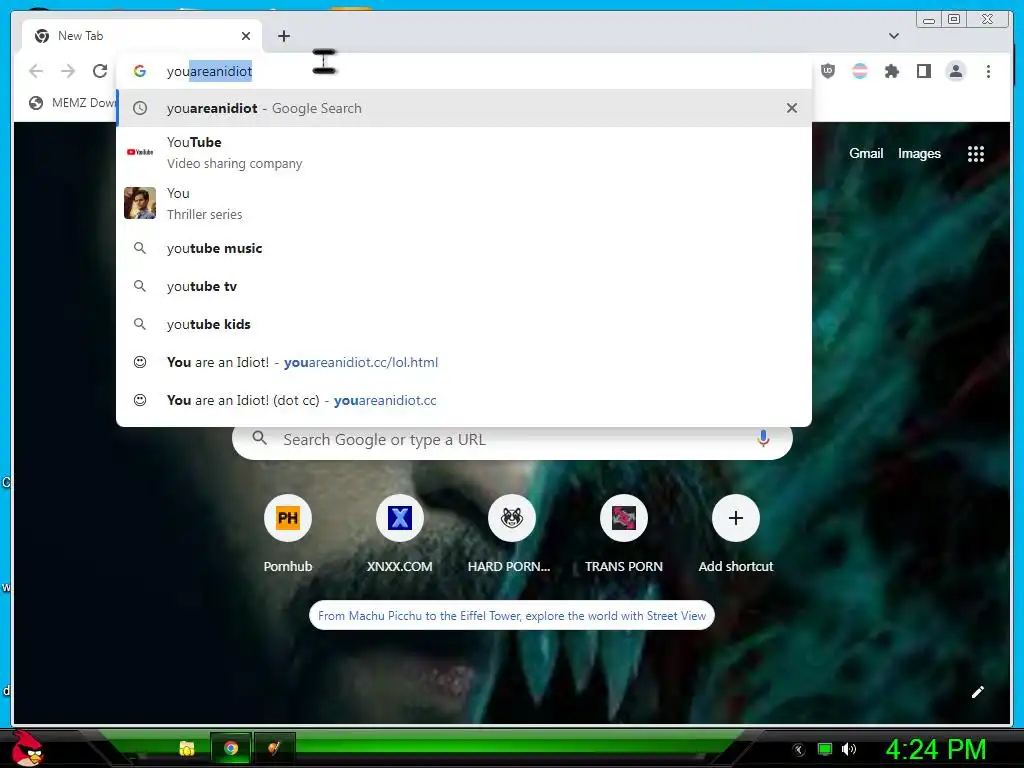The width and height of the screenshot is (1024, 768).
Task: Open the volume speaker tray icon
Action: 849,749
